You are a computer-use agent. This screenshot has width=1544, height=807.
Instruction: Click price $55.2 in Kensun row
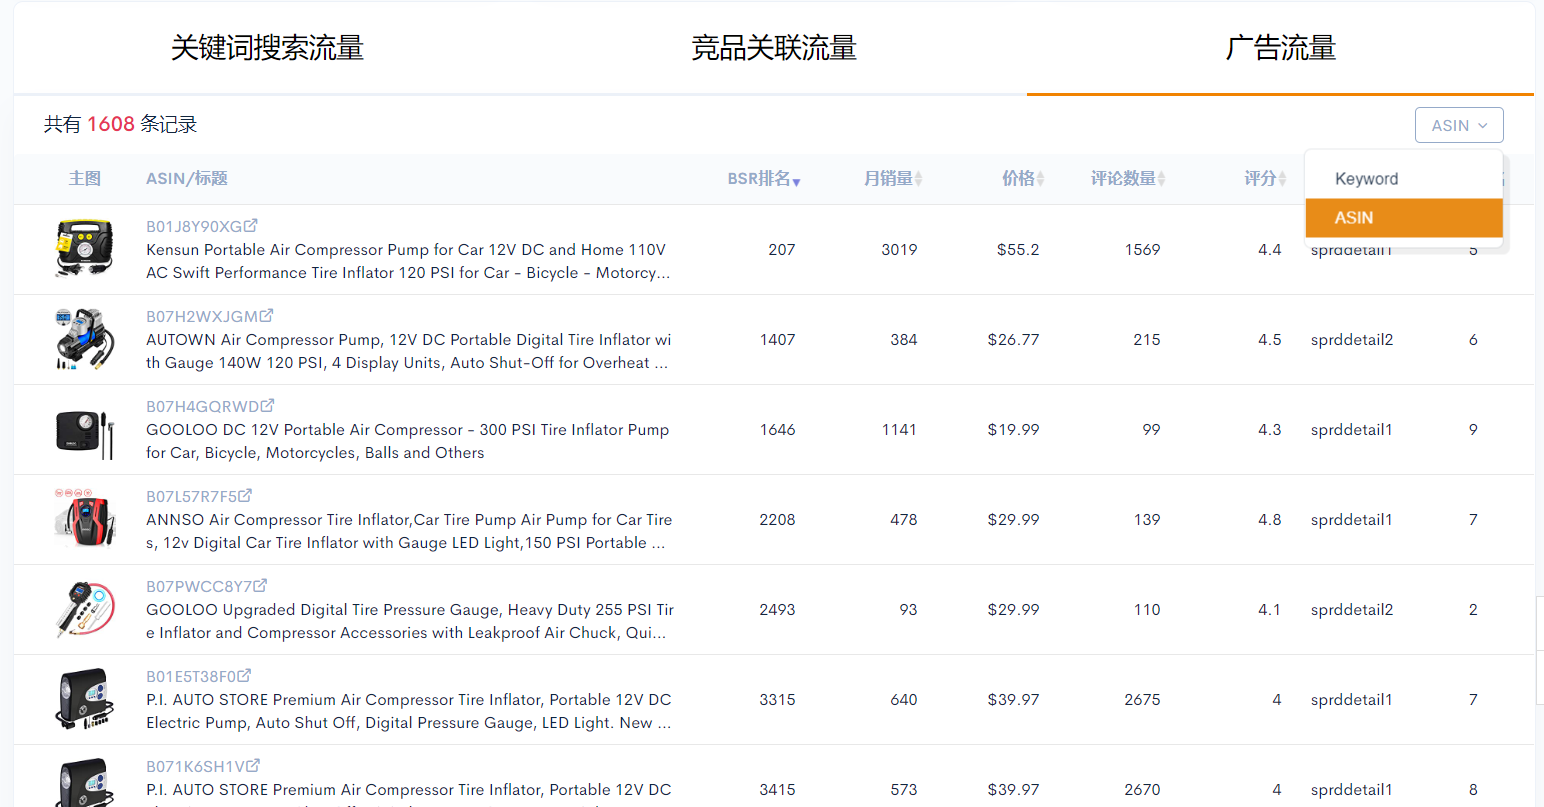click(1018, 250)
